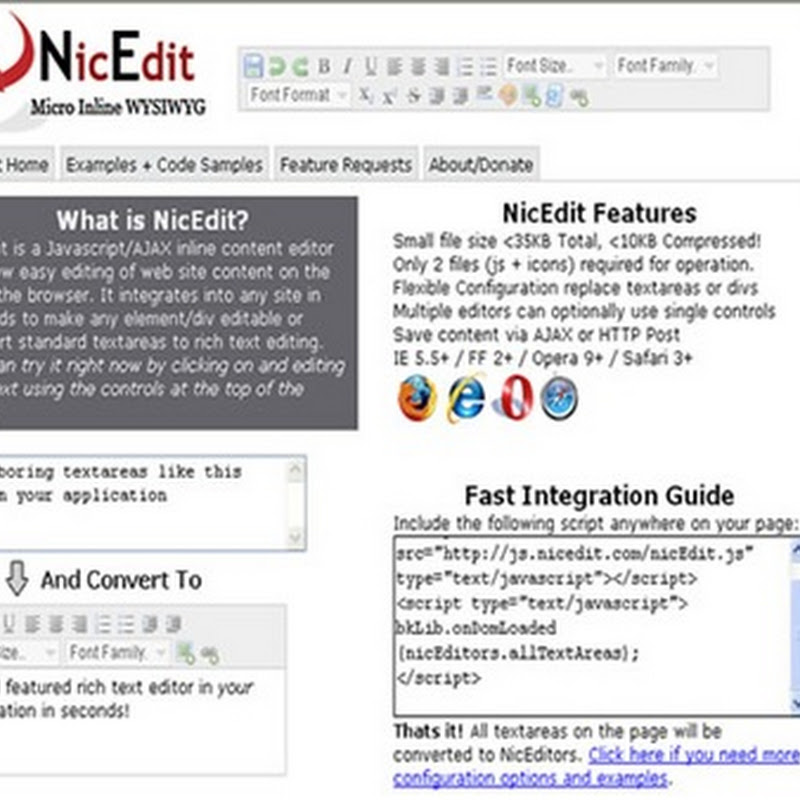Toggle Underline in the demo editor toolbar
This screenshot has height=800, width=800.
[x=9, y=624]
